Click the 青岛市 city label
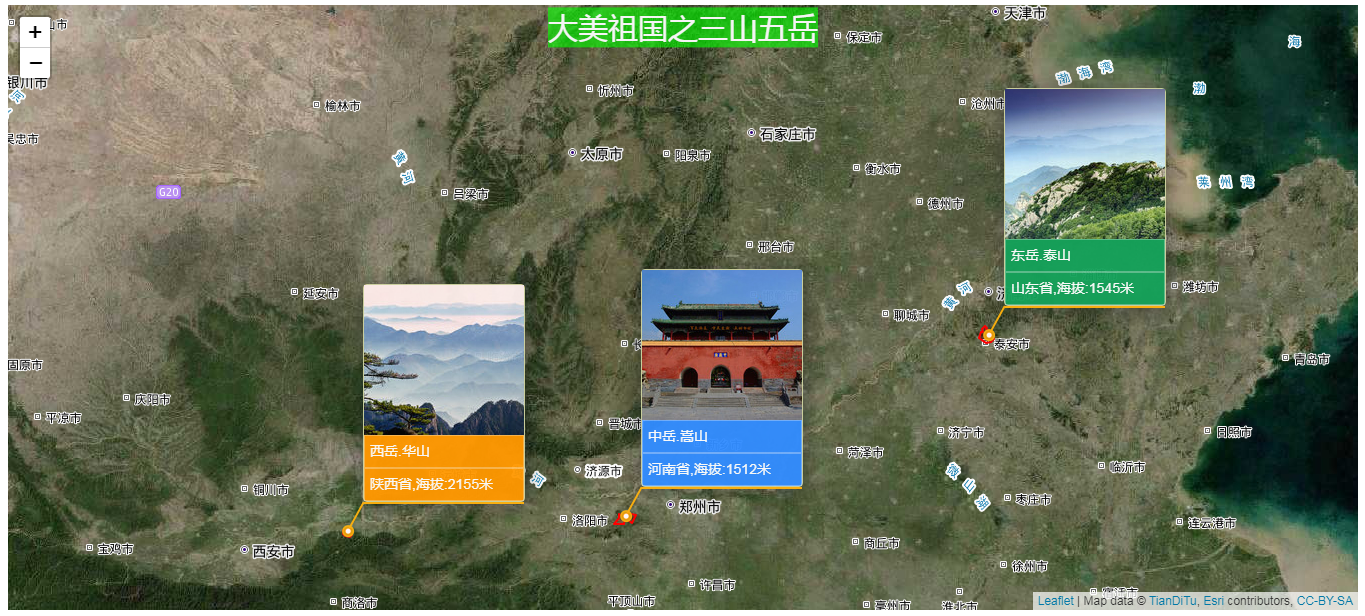Viewport: 1365px width, 616px height. (x=1312, y=359)
